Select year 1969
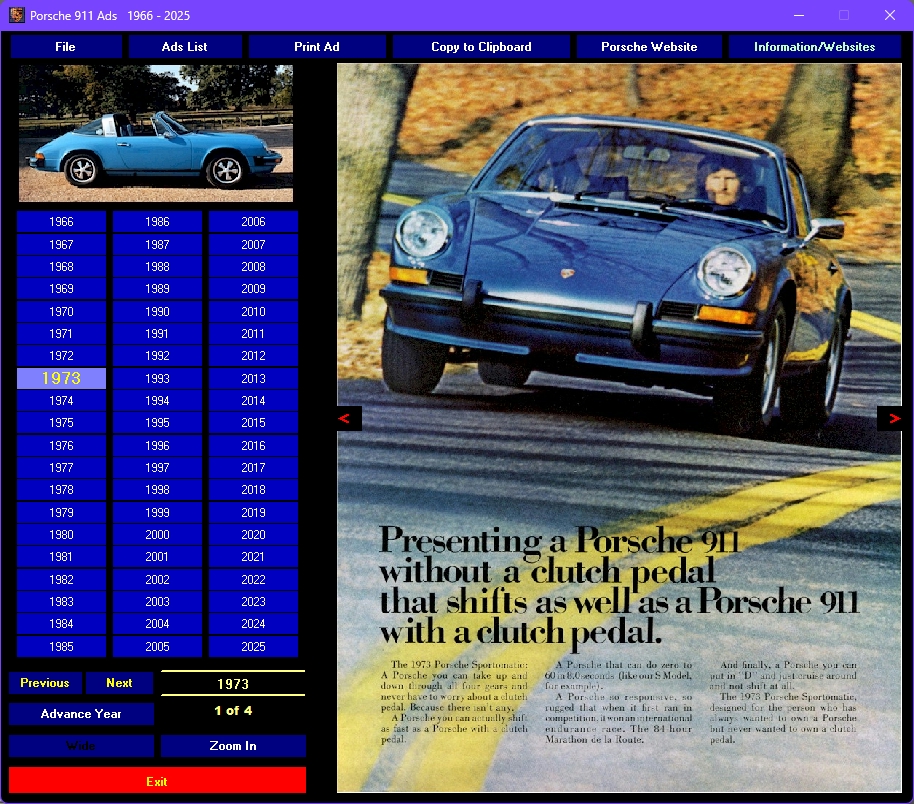This screenshot has height=804, width=914. click(61, 289)
